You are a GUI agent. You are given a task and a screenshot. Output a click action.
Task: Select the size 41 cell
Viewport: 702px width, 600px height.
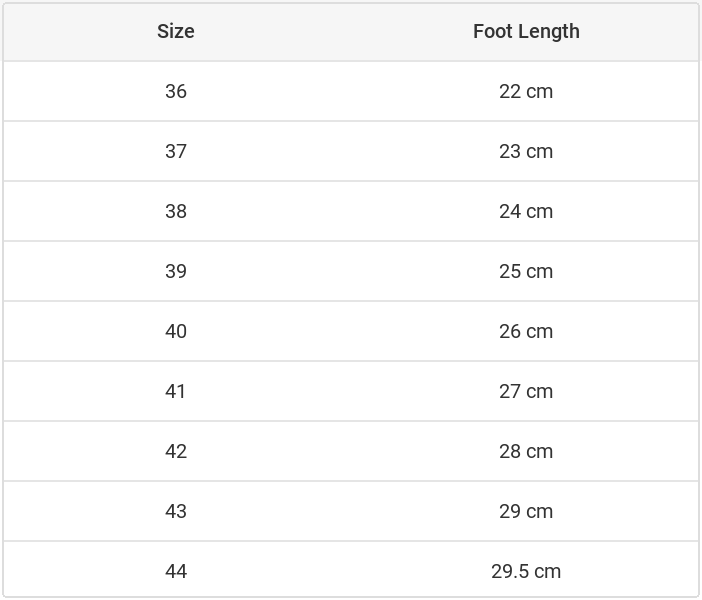[176, 391]
